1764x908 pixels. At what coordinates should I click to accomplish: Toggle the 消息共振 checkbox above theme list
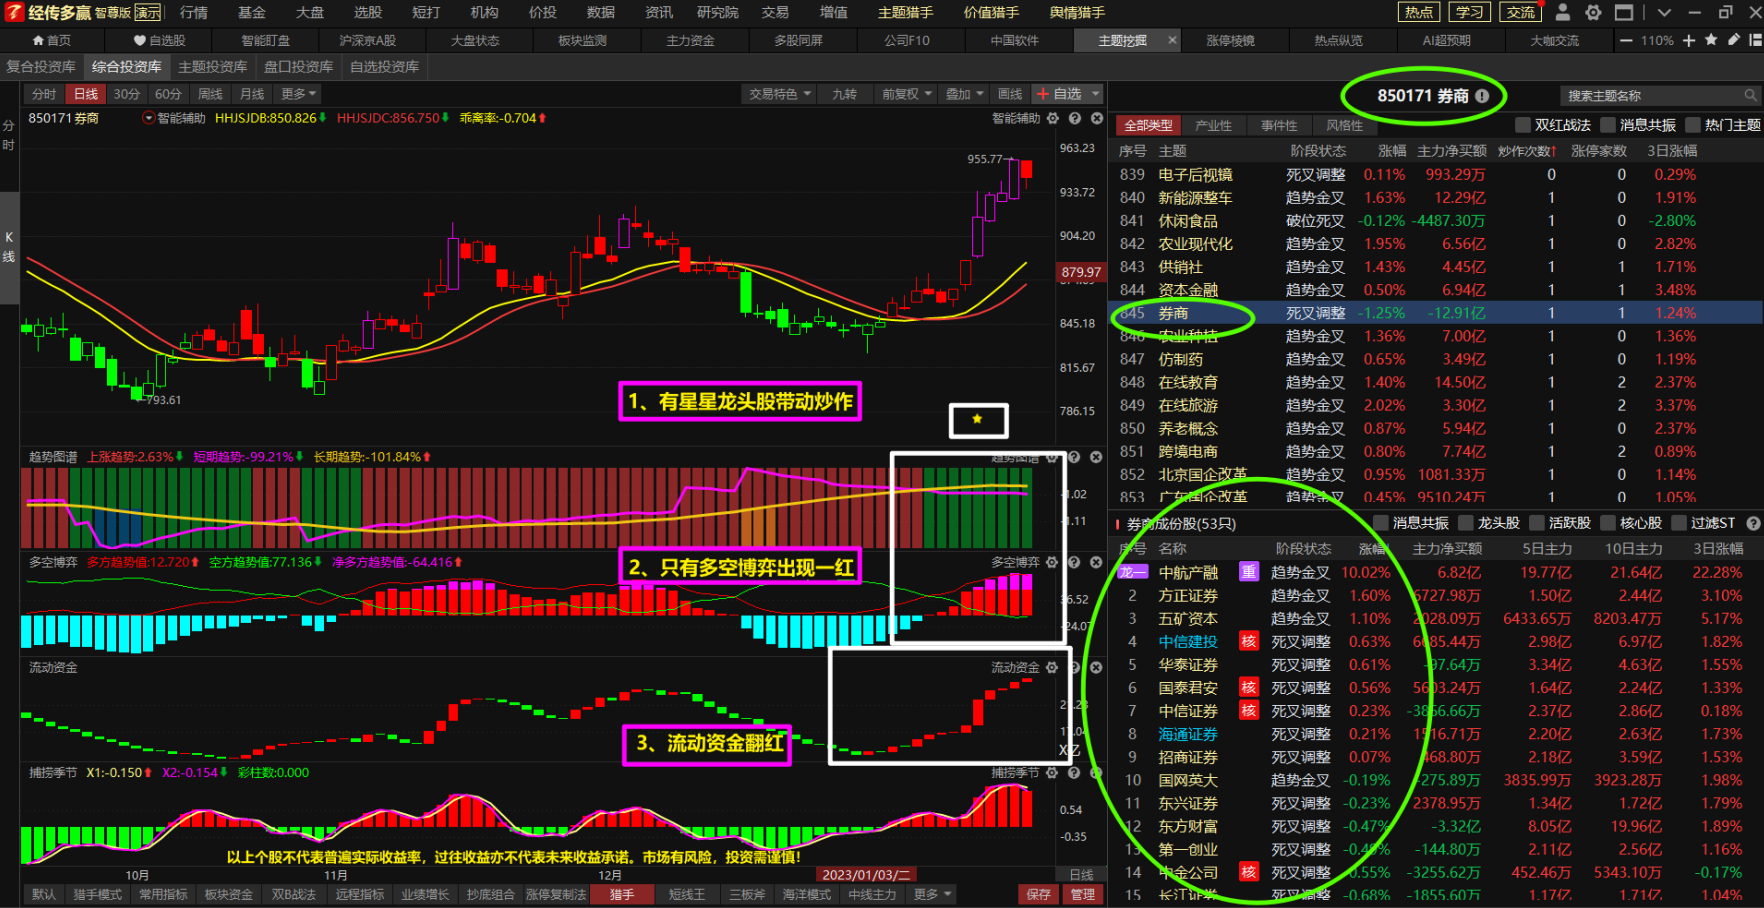(1608, 125)
